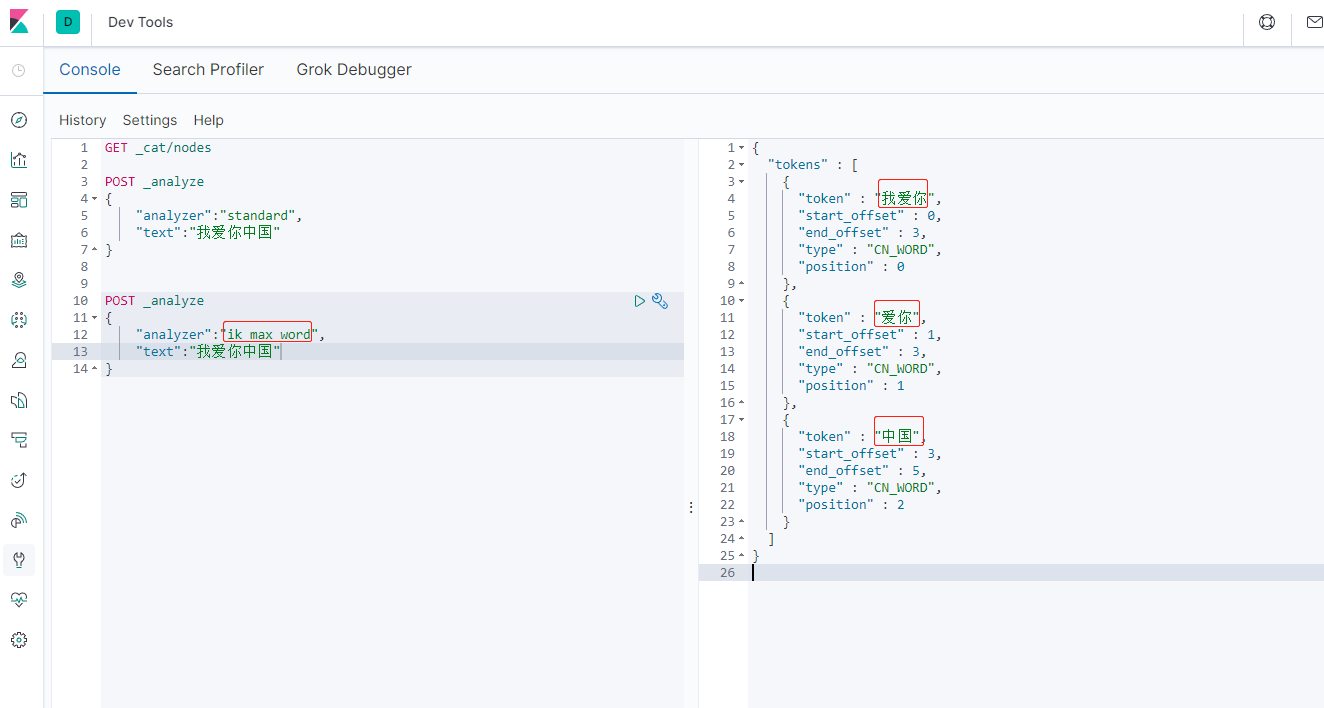Image resolution: width=1324 pixels, height=708 pixels.
Task: Open the Machine Learning sidebar icon
Action: (18, 320)
